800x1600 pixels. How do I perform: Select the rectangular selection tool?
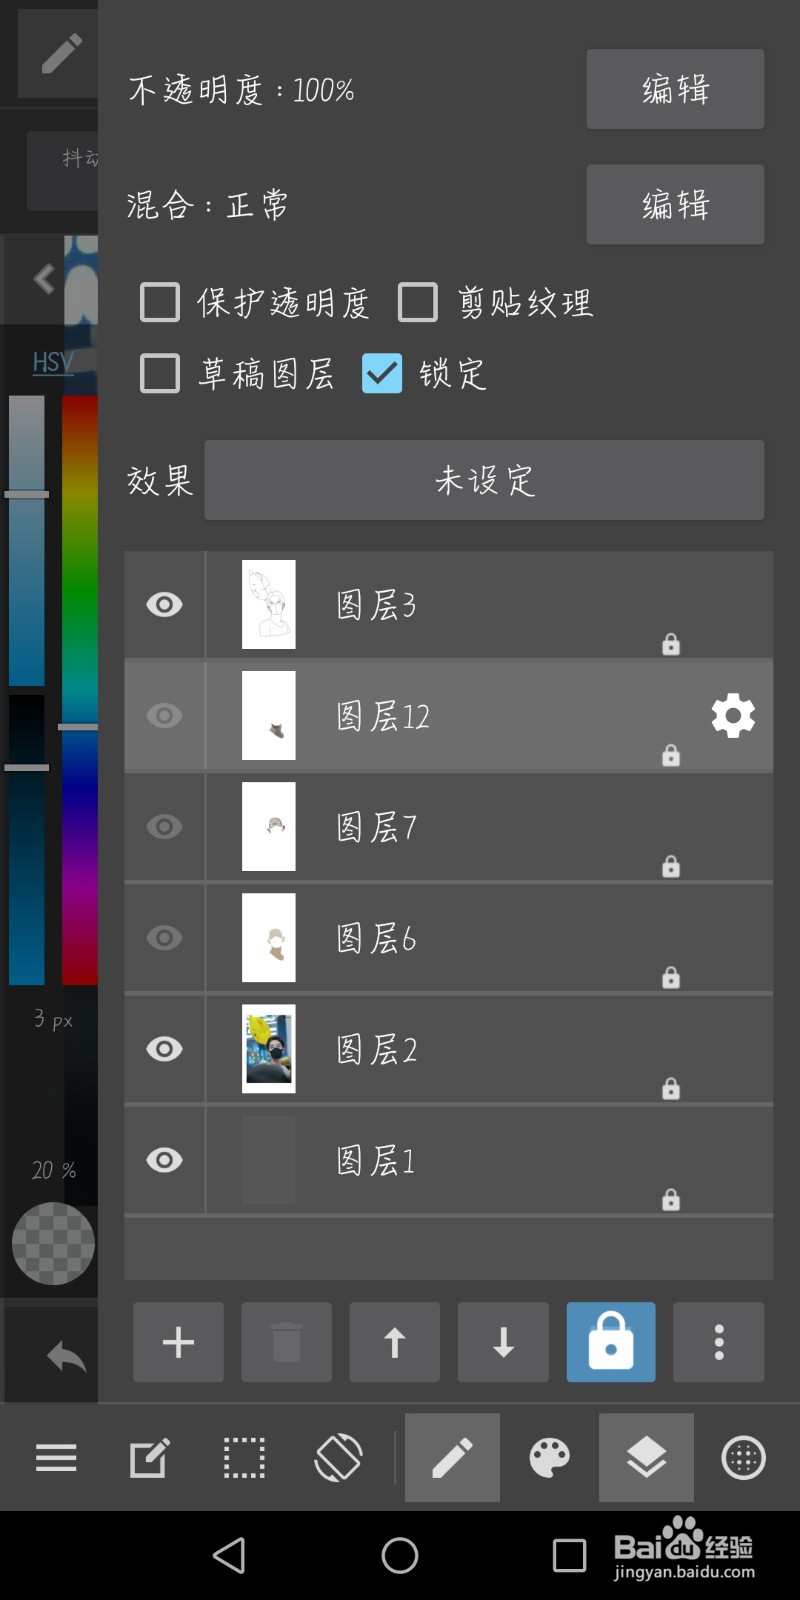pyautogui.click(x=243, y=1458)
